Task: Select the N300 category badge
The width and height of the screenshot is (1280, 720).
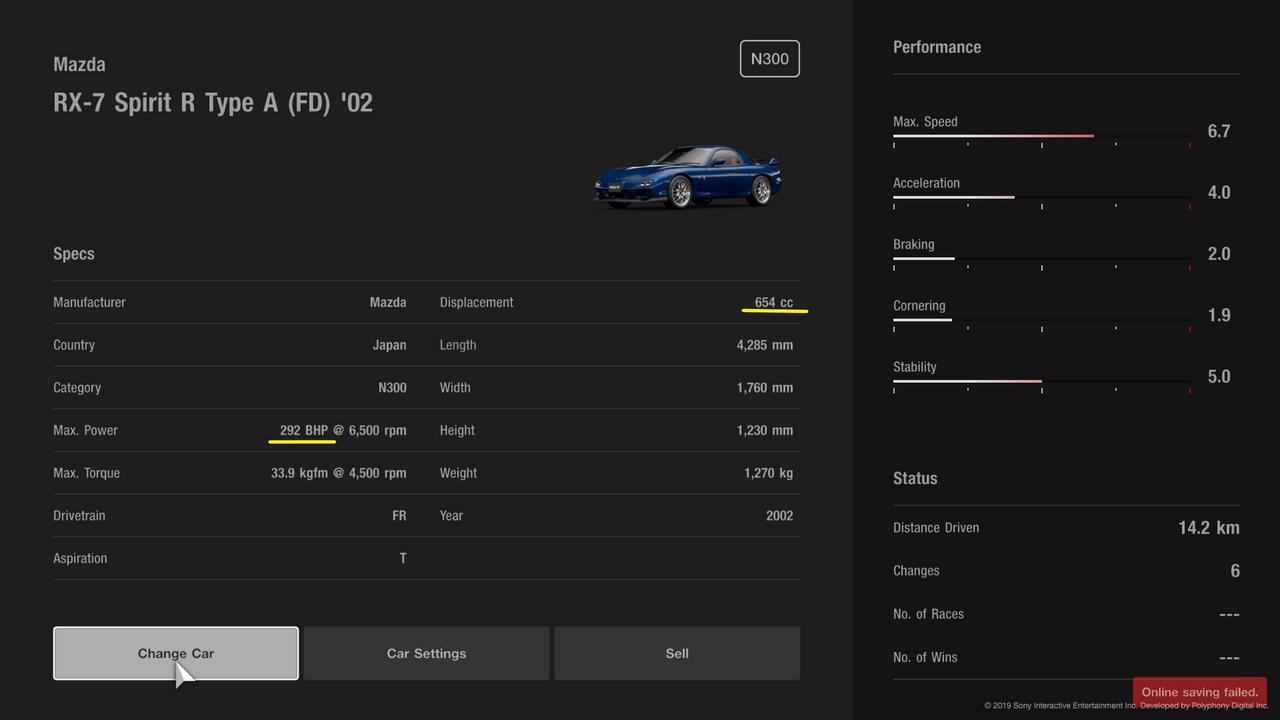Action: point(769,59)
